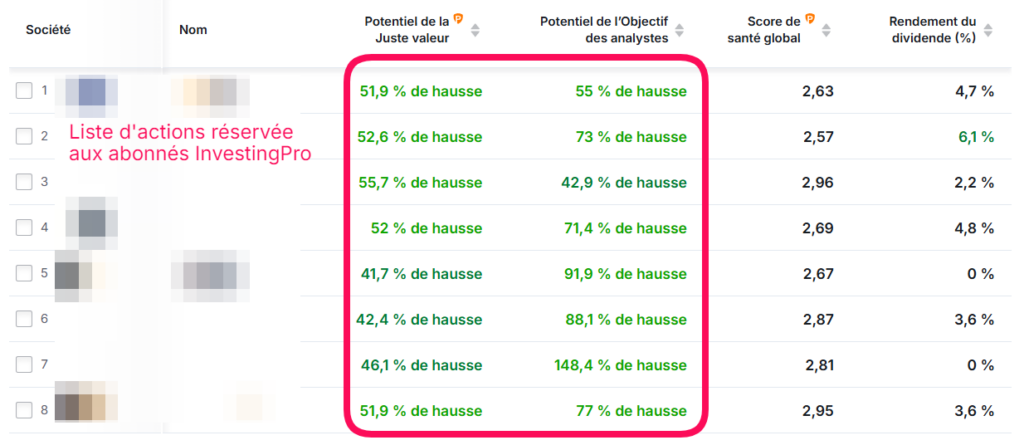
Task: Check the box for row 6
Action: coord(24,319)
